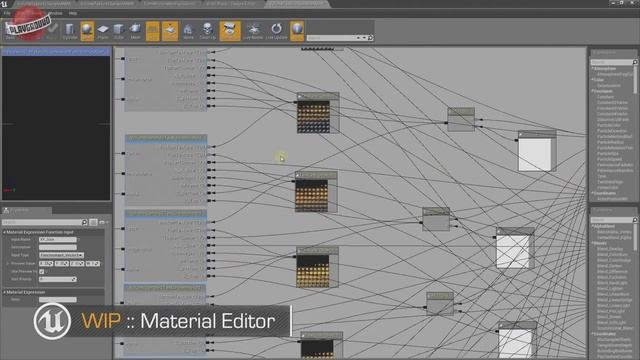Click the Sort Priority field

coord(58,279)
